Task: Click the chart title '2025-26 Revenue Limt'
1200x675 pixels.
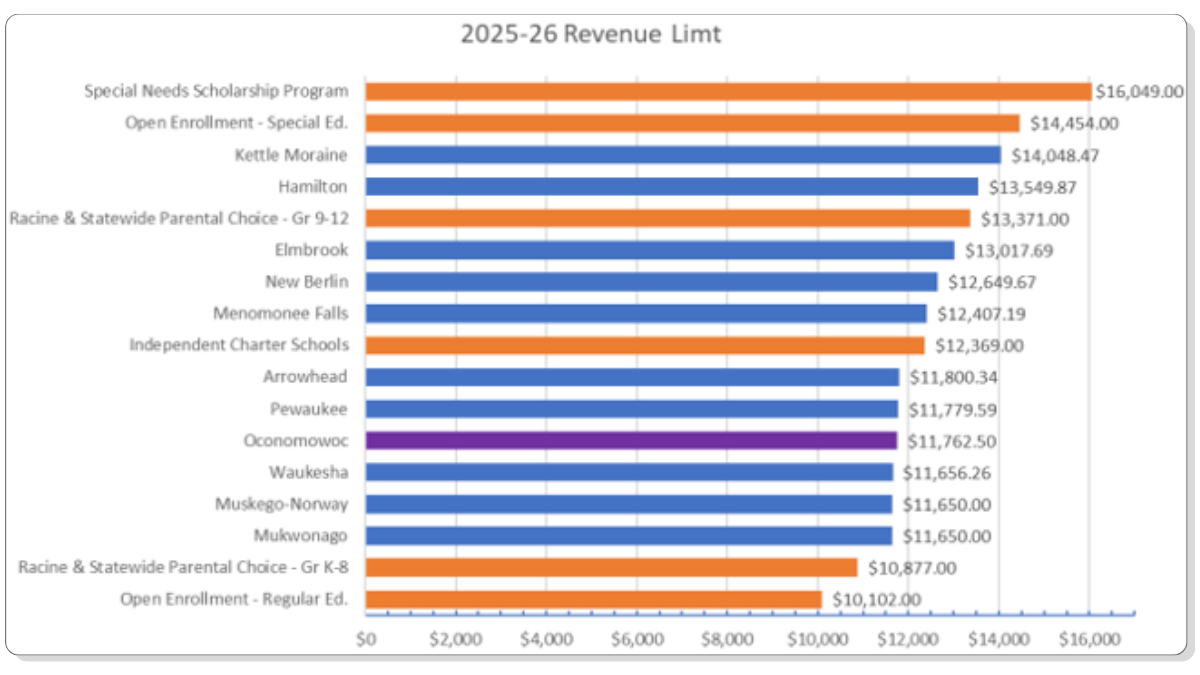Action: 590,34
